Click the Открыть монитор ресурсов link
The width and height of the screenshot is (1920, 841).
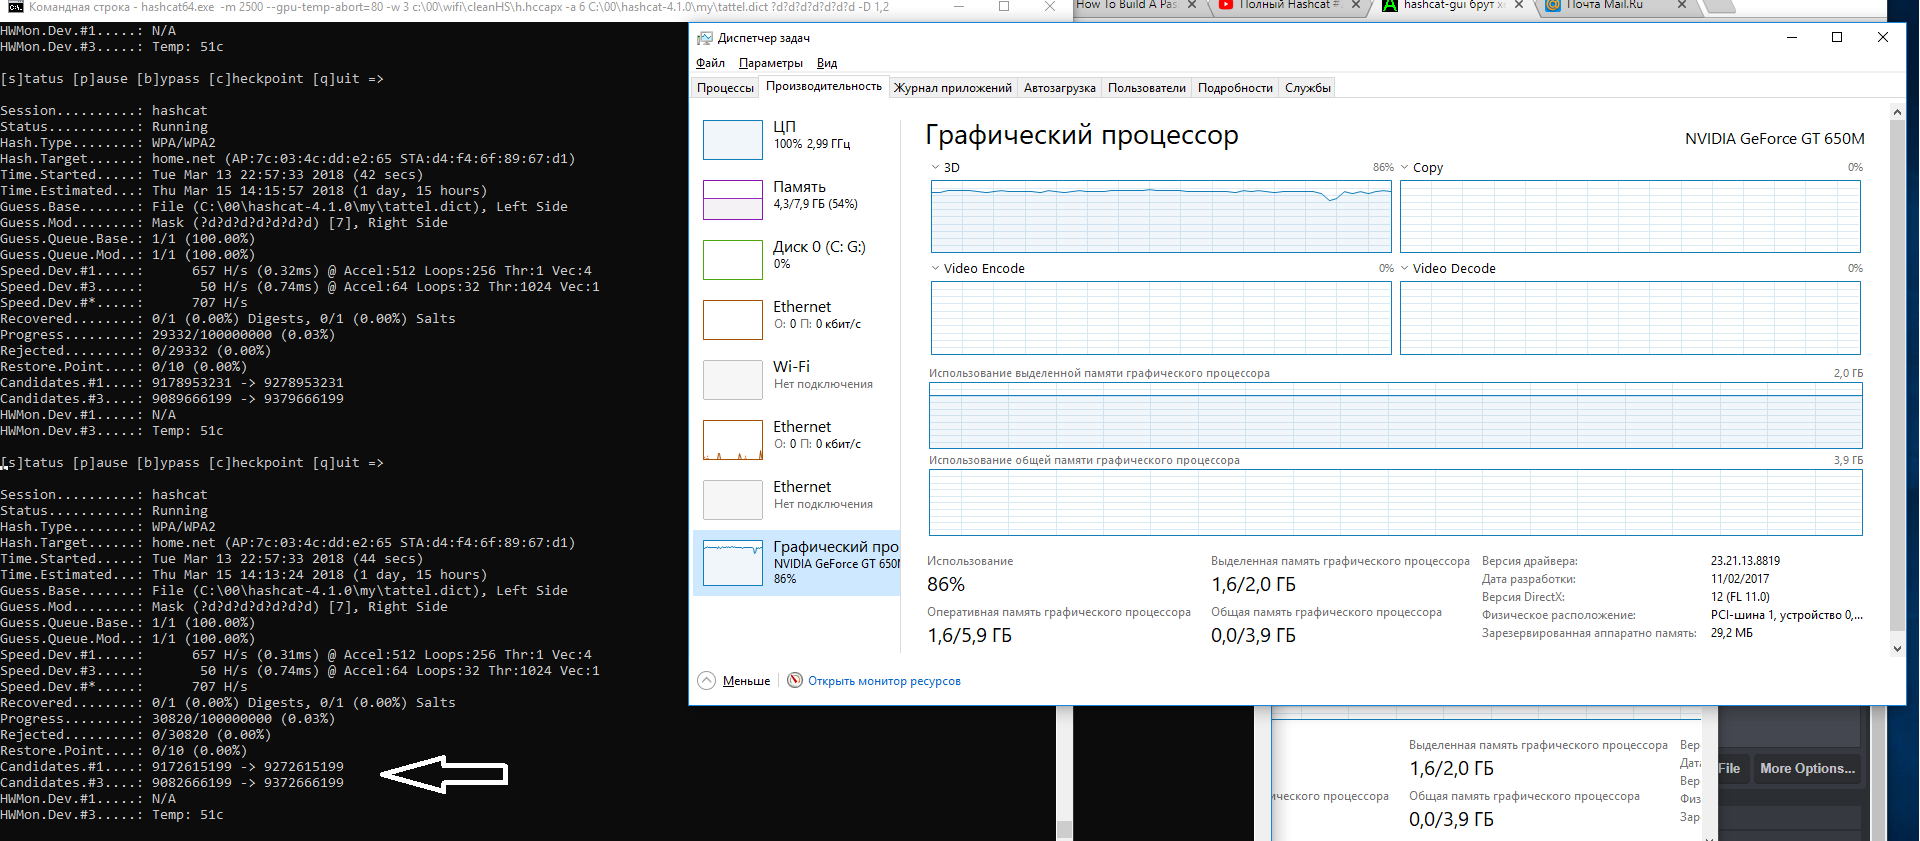point(884,681)
